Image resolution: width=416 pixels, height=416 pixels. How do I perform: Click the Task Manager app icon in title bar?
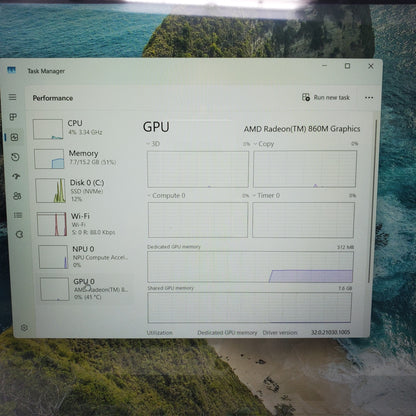coord(12,70)
